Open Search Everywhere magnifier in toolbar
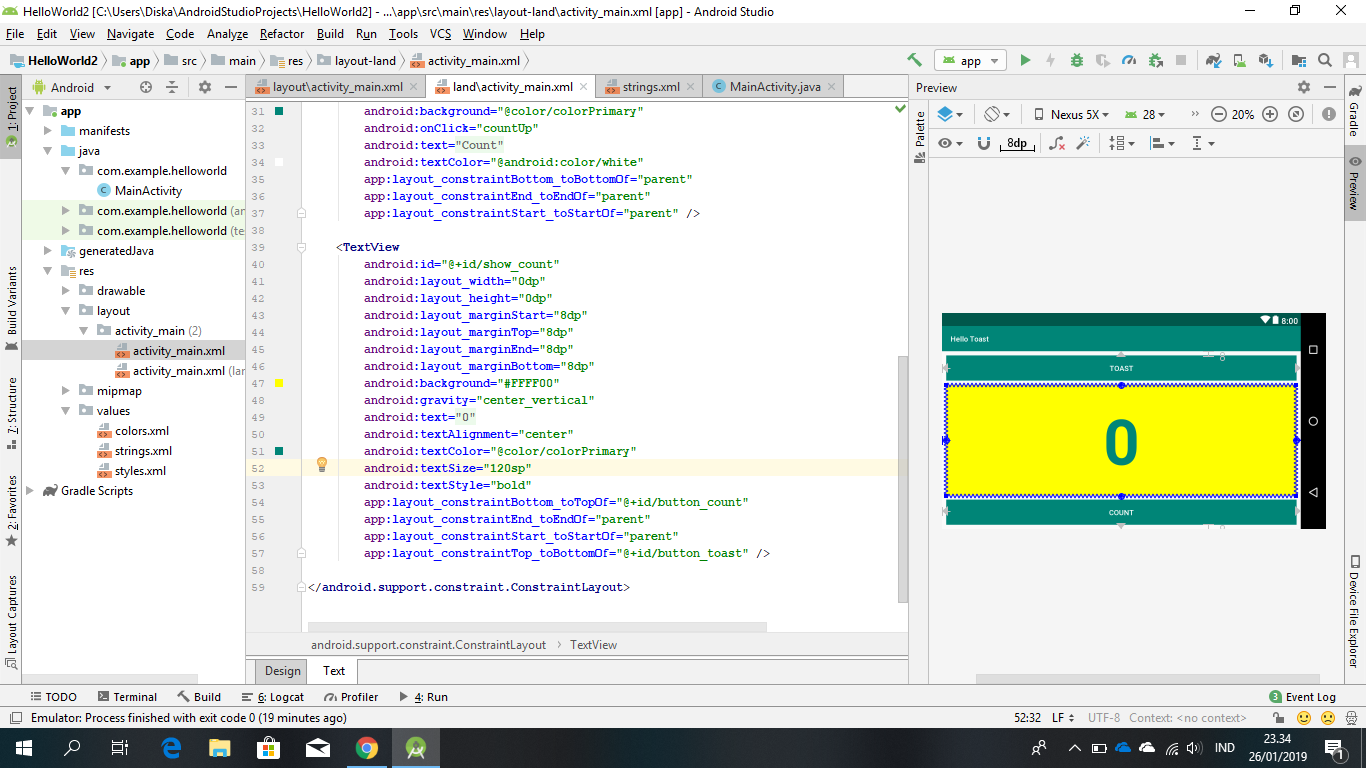The image size is (1366, 768). tap(1325, 60)
